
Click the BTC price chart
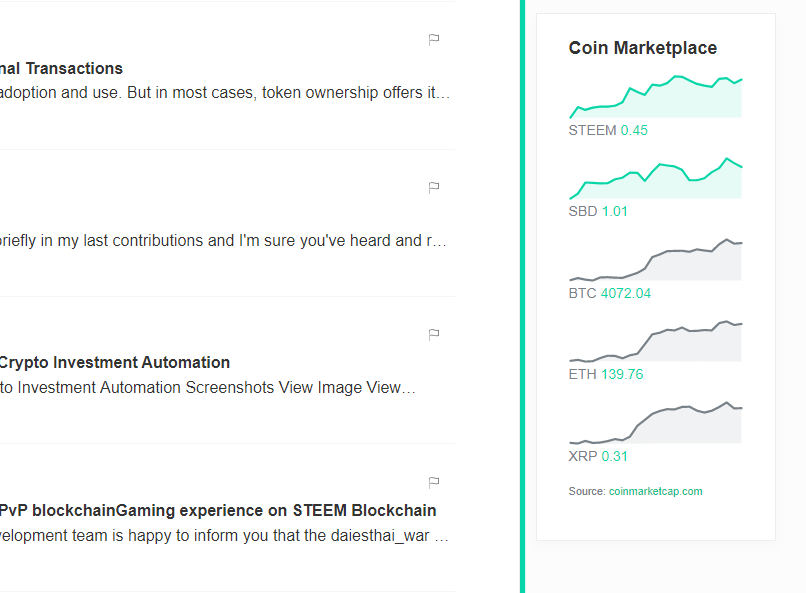coord(655,260)
